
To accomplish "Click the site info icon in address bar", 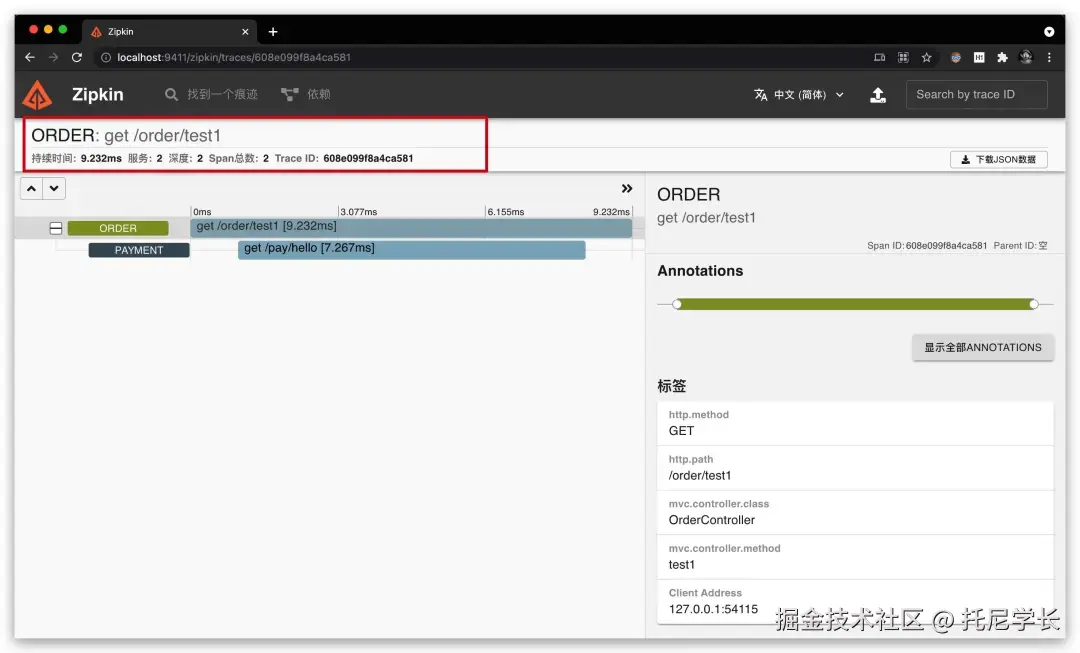I will [105, 57].
